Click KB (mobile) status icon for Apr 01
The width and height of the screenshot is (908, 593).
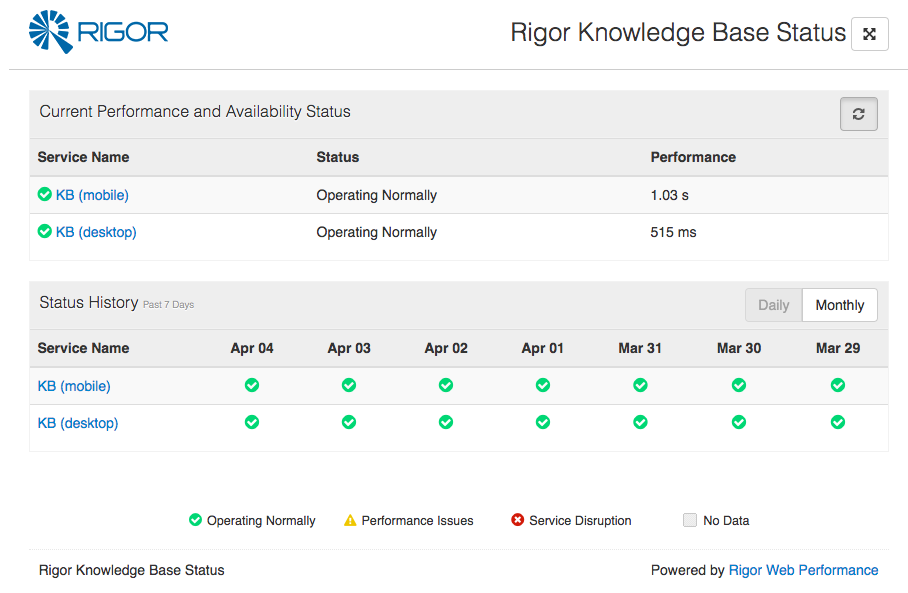pyautogui.click(x=543, y=385)
